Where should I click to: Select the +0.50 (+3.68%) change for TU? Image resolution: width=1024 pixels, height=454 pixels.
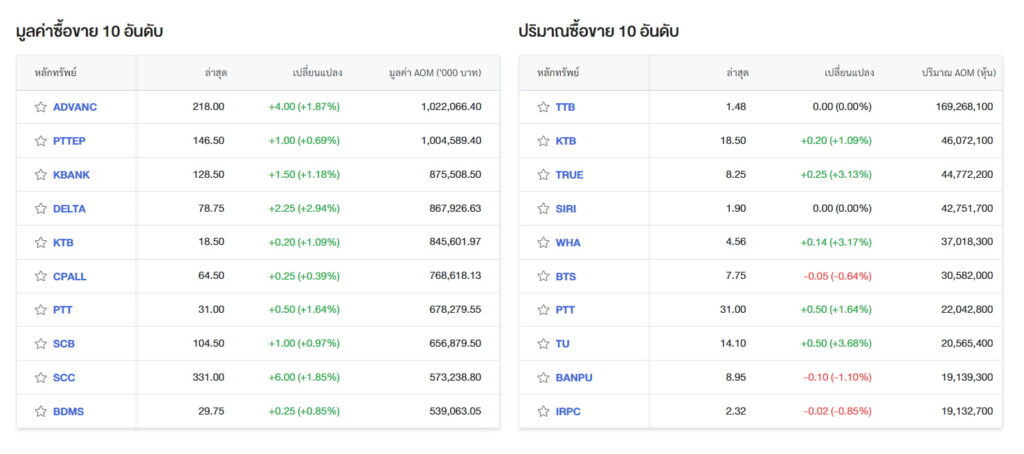pos(837,344)
